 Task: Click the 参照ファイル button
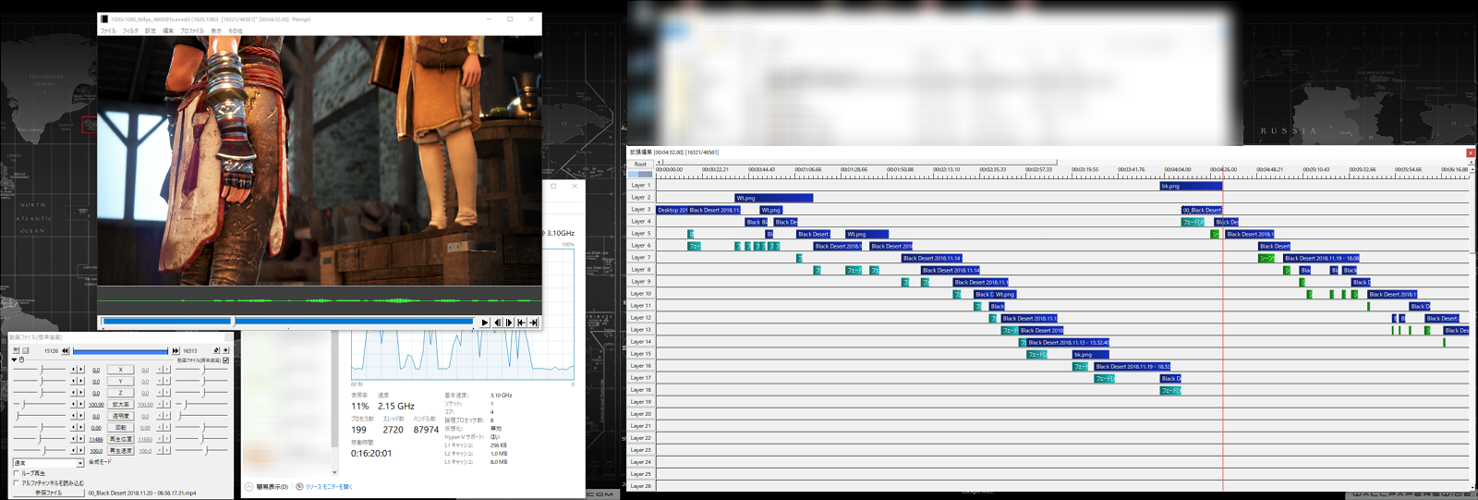coord(49,492)
